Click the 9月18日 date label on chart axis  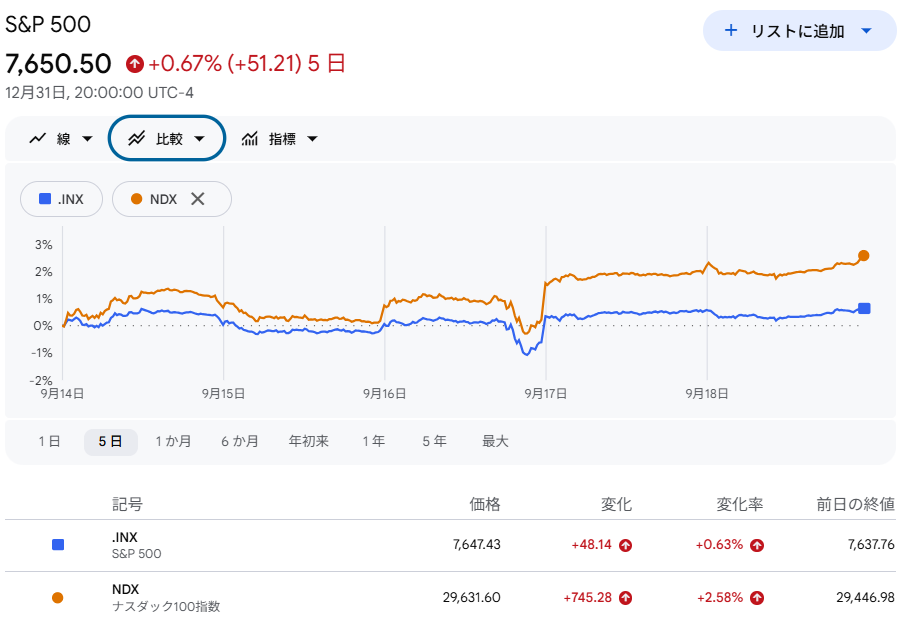(707, 394)
